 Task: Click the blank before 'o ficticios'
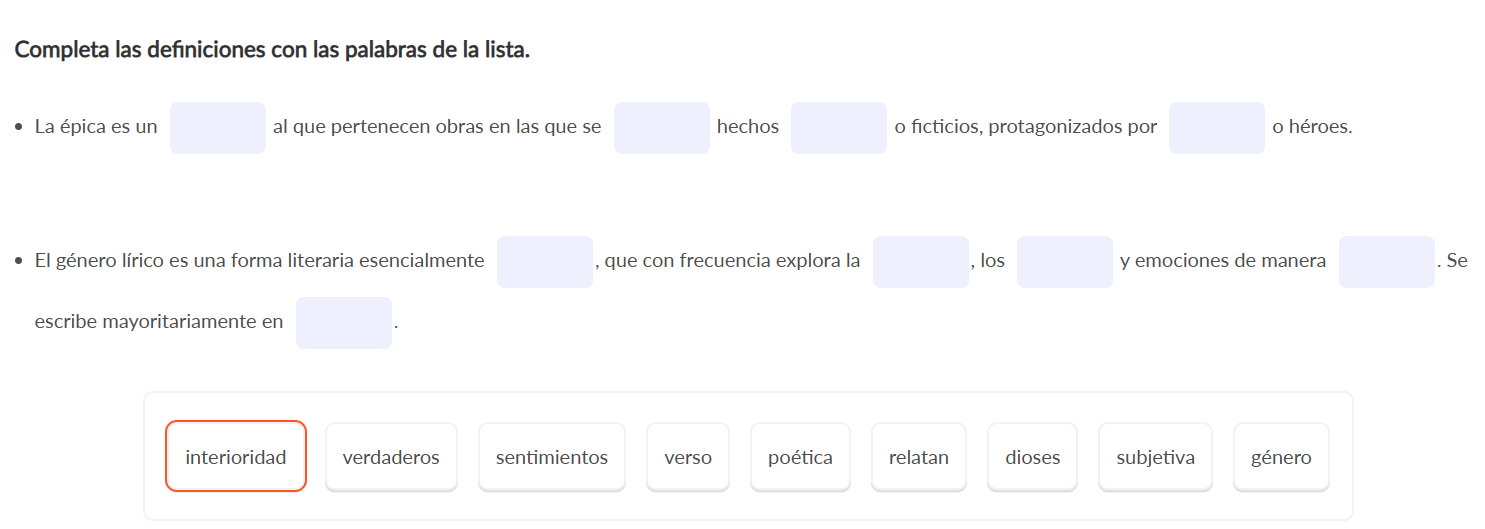point(839,128)
